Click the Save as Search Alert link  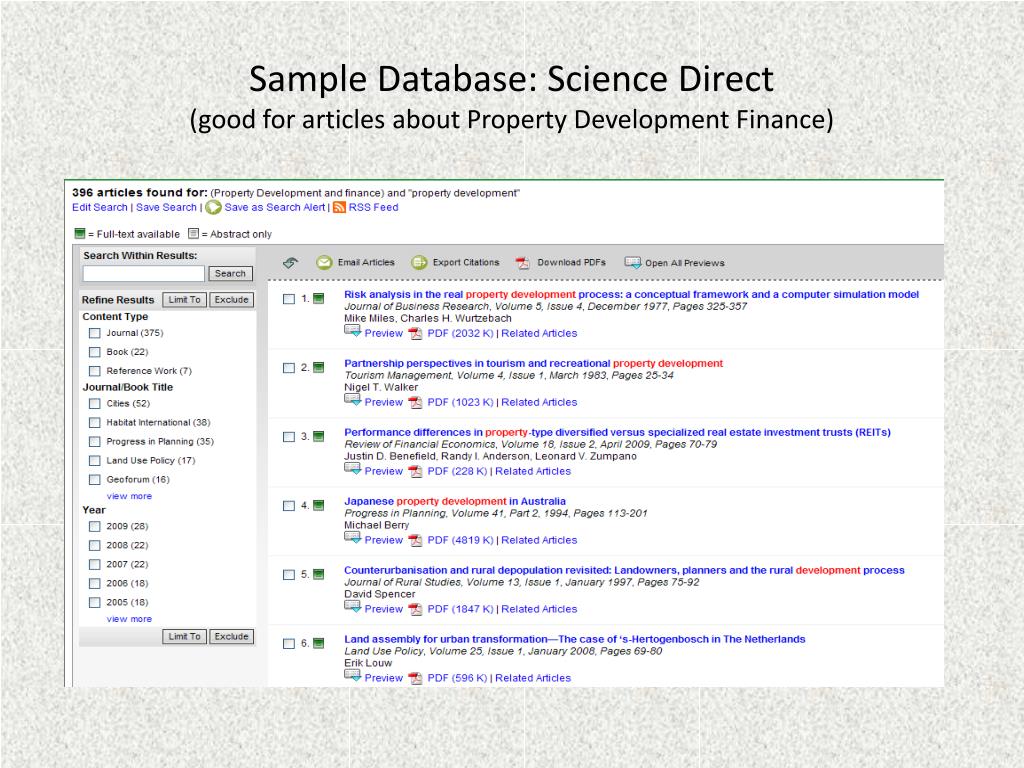275,207
